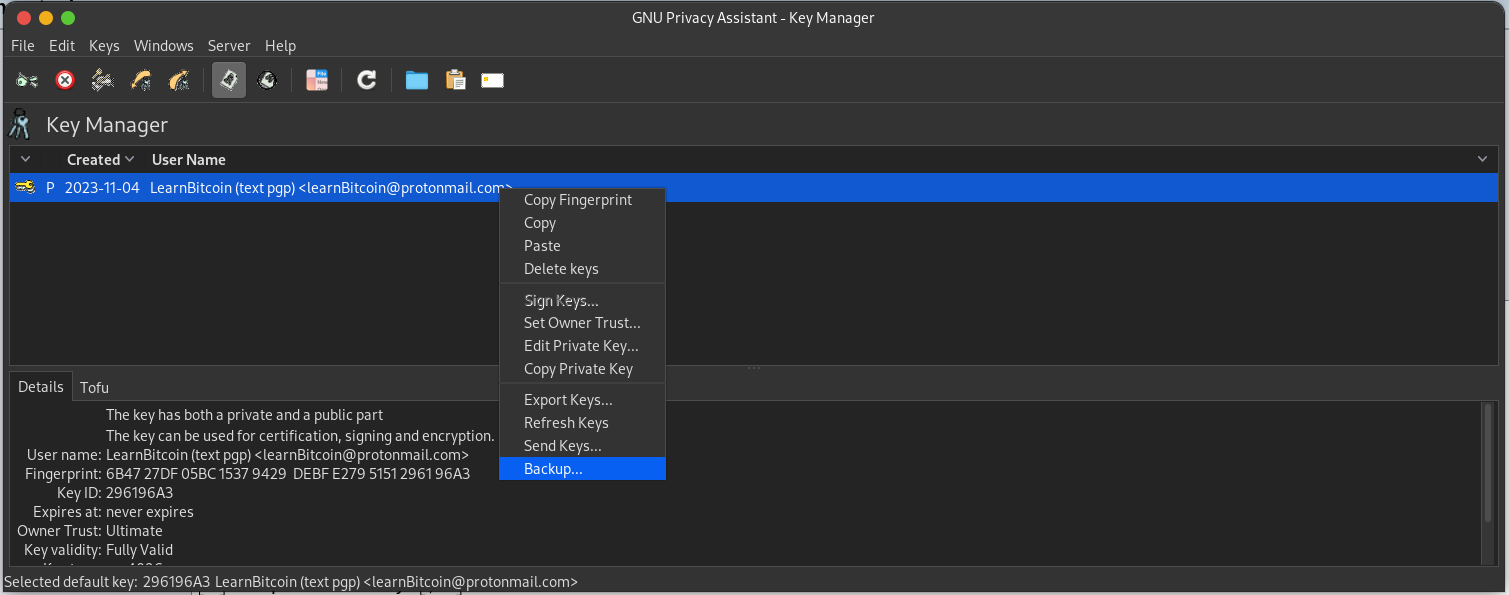This screenshot has height=595, width=1509.
Task: Open Preferences from the toolbar icon
Action: click(317, 80)
